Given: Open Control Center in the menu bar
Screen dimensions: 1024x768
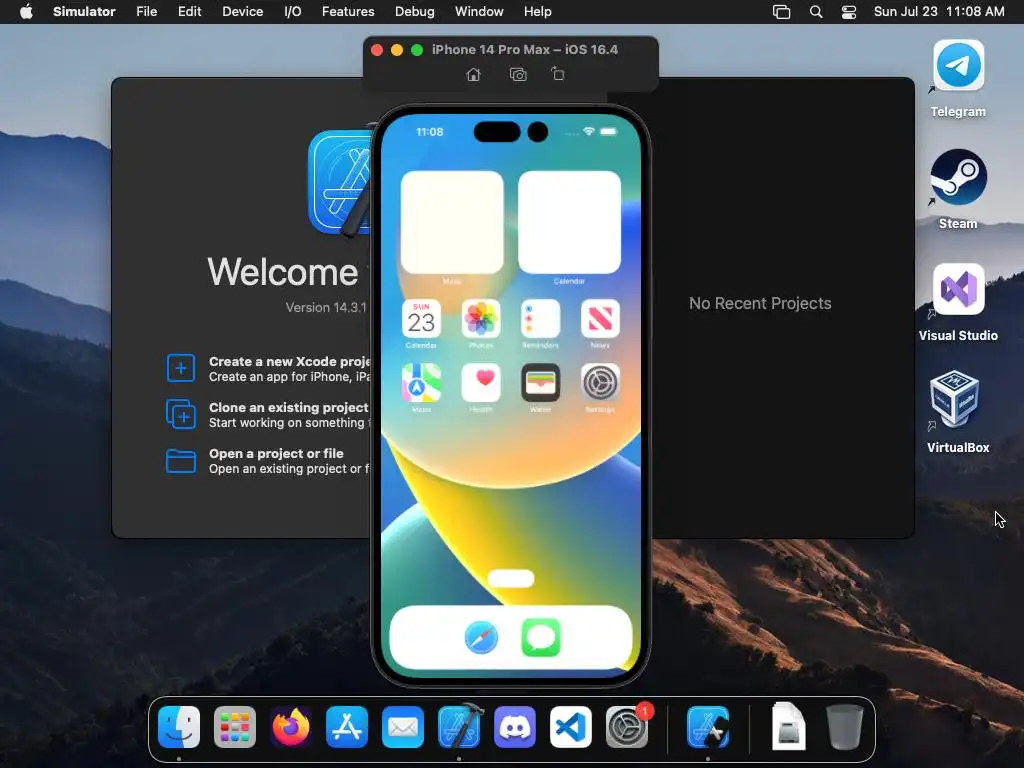Looking at the screenshot, I should pos(848,12).
